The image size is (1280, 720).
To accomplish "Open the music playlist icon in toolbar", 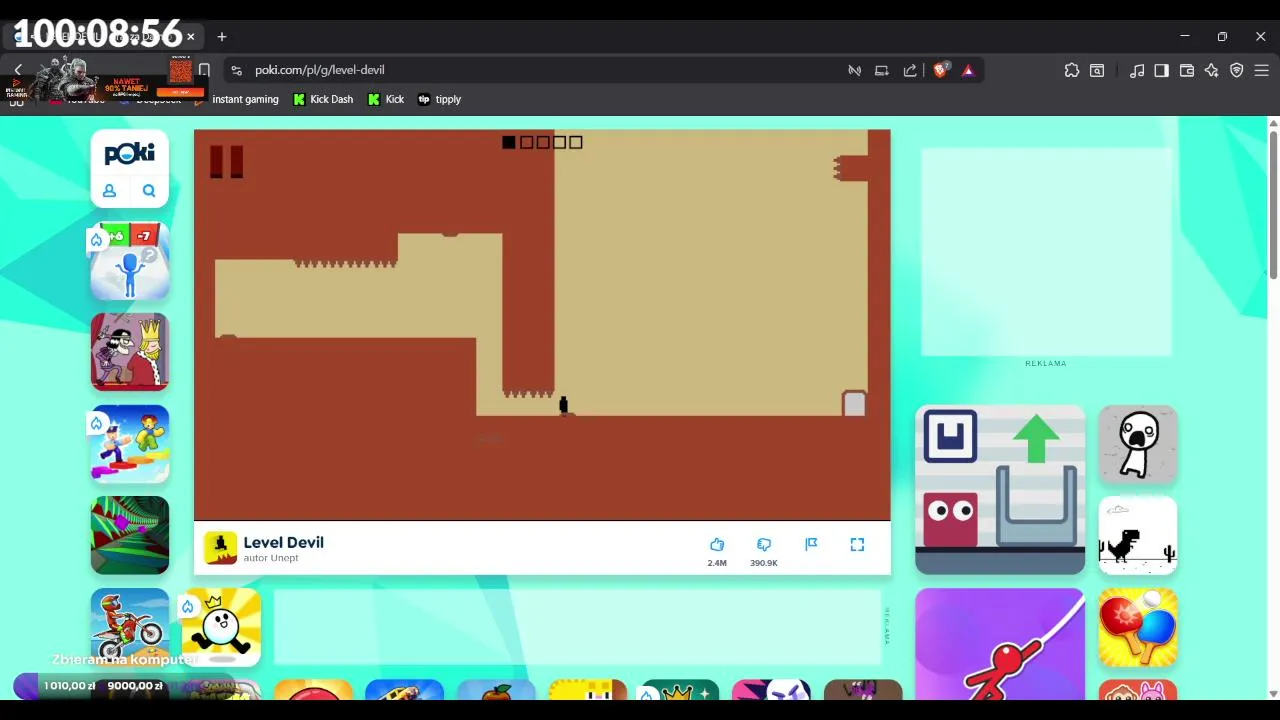I will coord(1137,70).
